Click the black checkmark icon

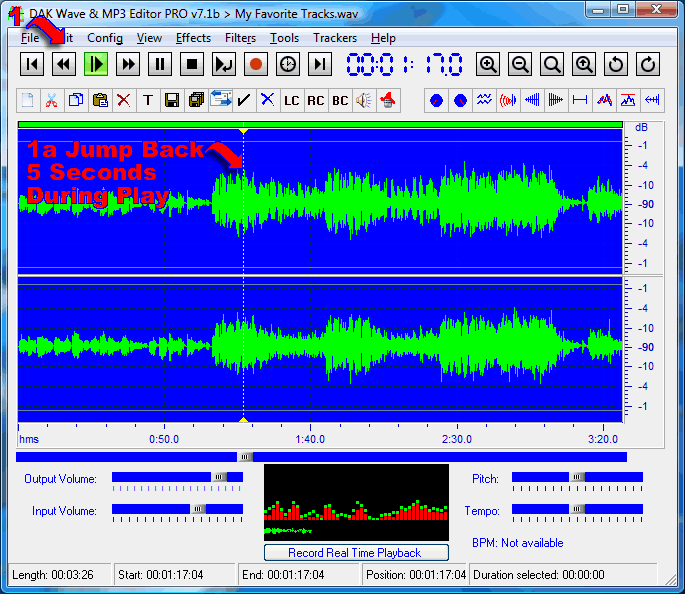[x=244, y=100]
